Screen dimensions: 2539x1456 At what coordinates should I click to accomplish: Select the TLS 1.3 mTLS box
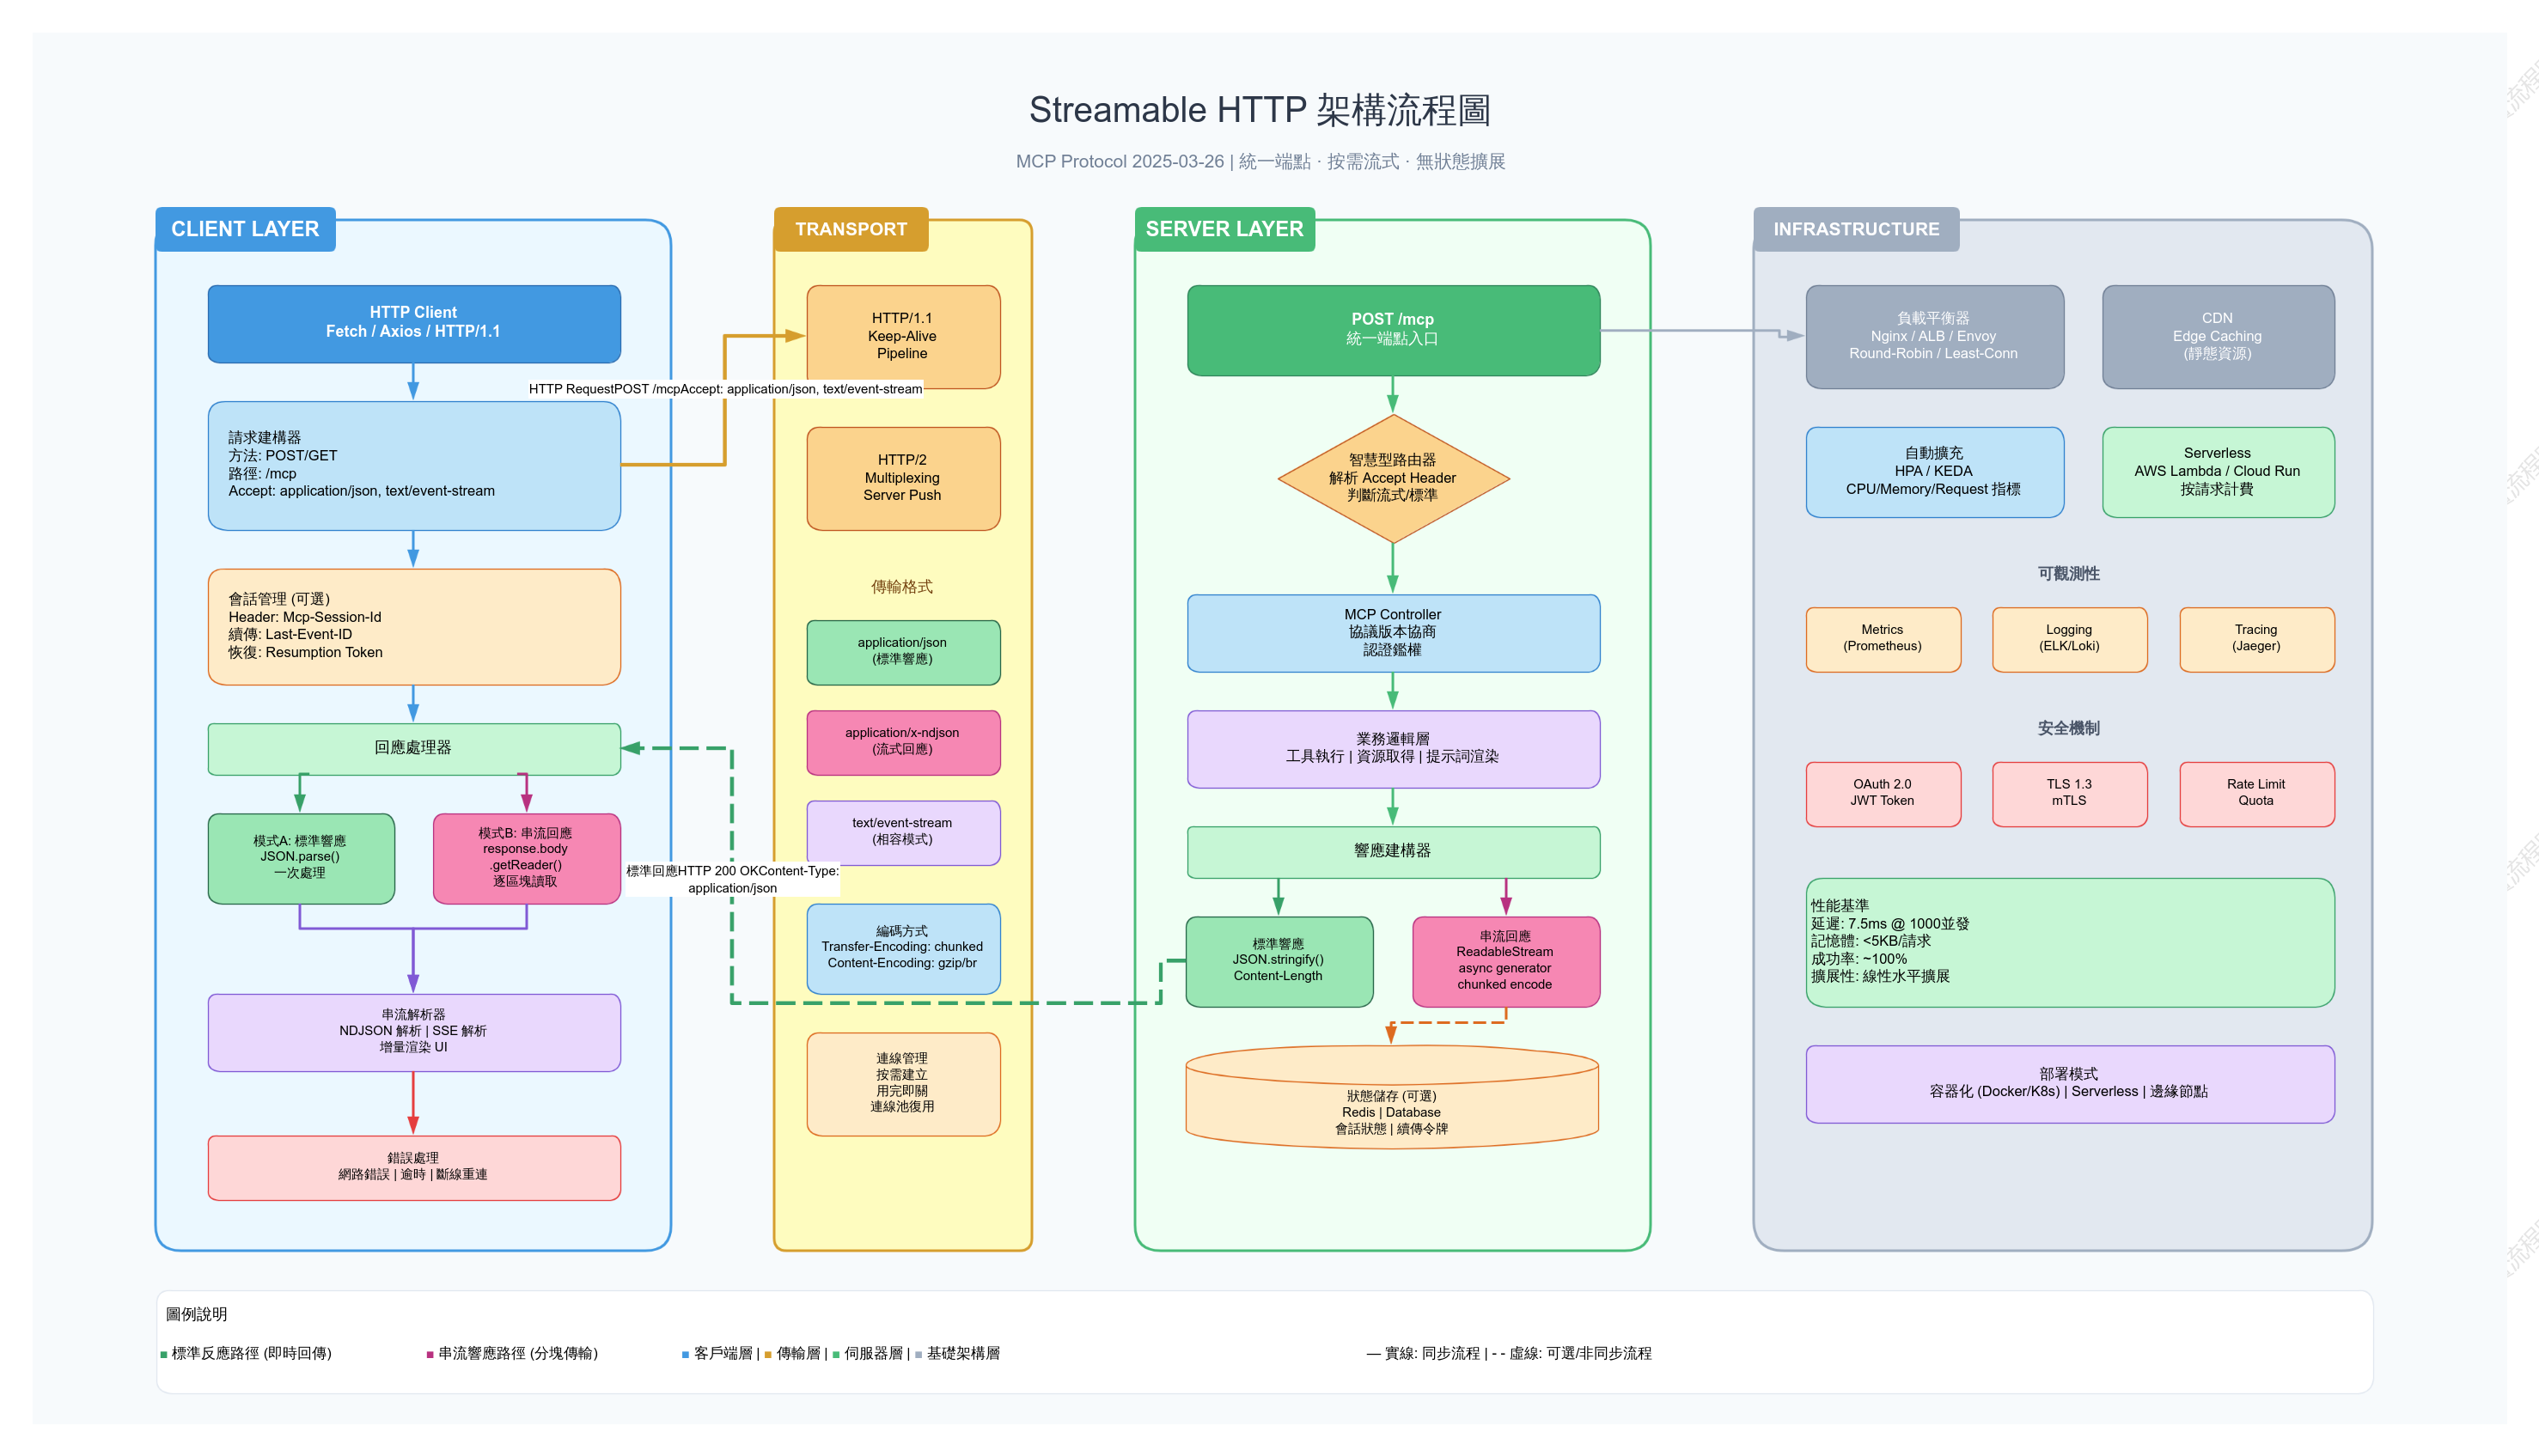tap(2069, 794)
